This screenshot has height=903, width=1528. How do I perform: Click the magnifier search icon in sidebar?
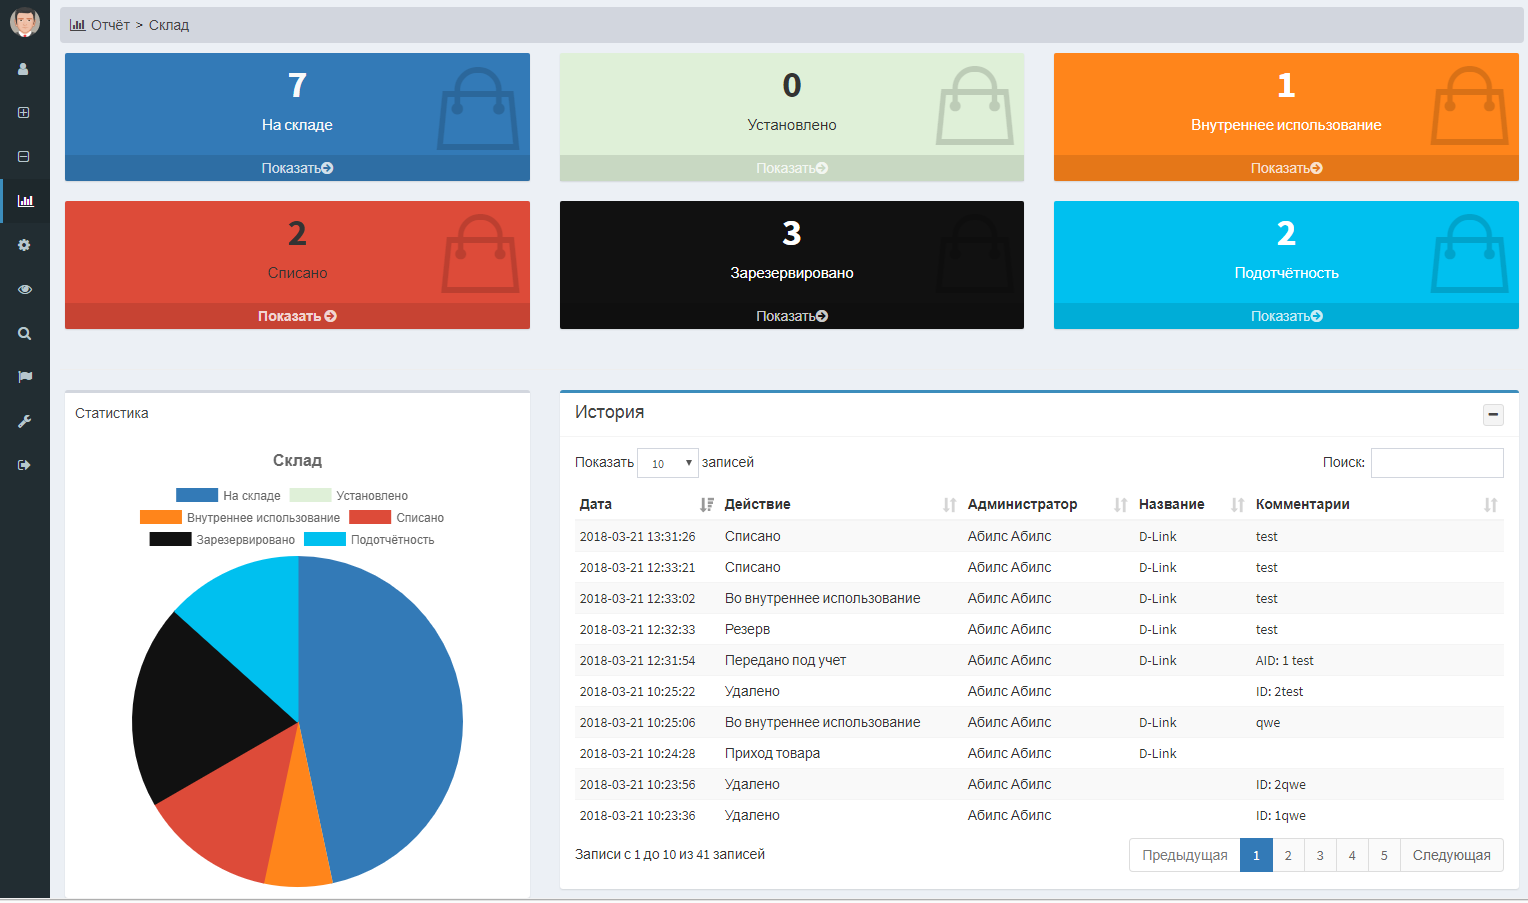(x=24, y=334)
